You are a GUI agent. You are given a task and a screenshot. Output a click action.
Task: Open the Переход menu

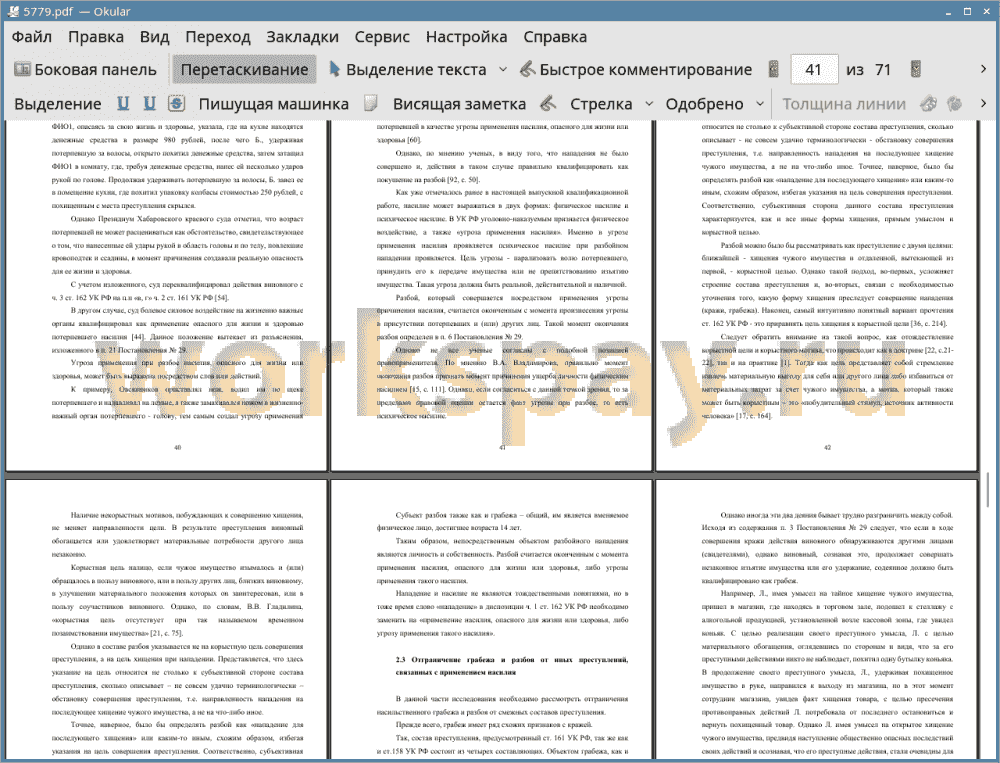click(x=217, y=37)
